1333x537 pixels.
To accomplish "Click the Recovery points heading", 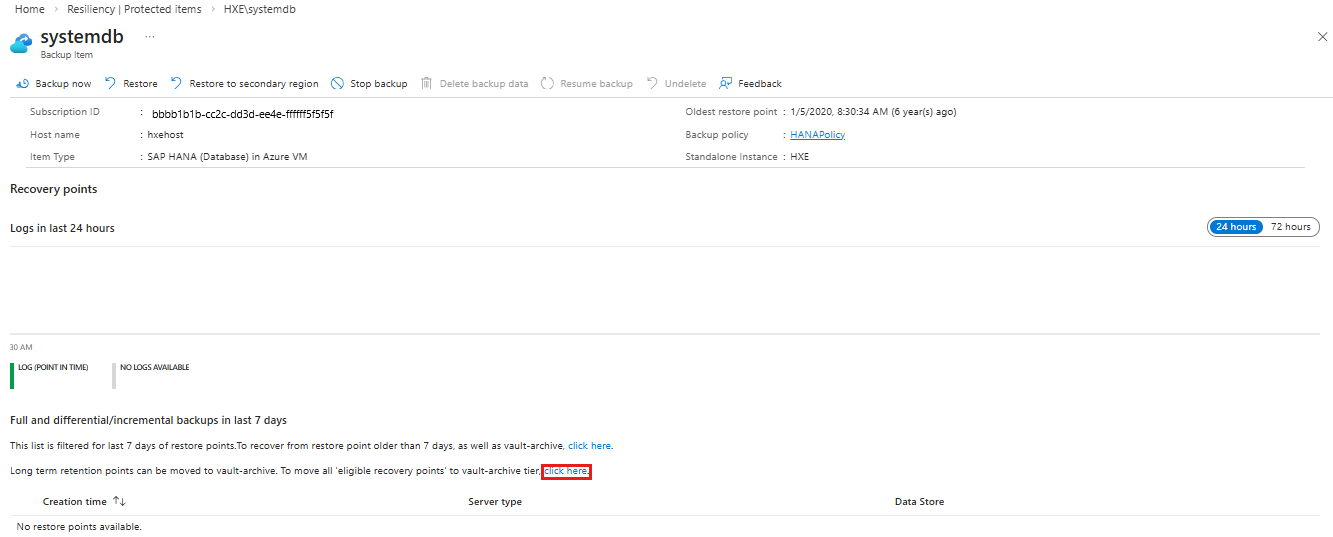I will pos(54,189).
